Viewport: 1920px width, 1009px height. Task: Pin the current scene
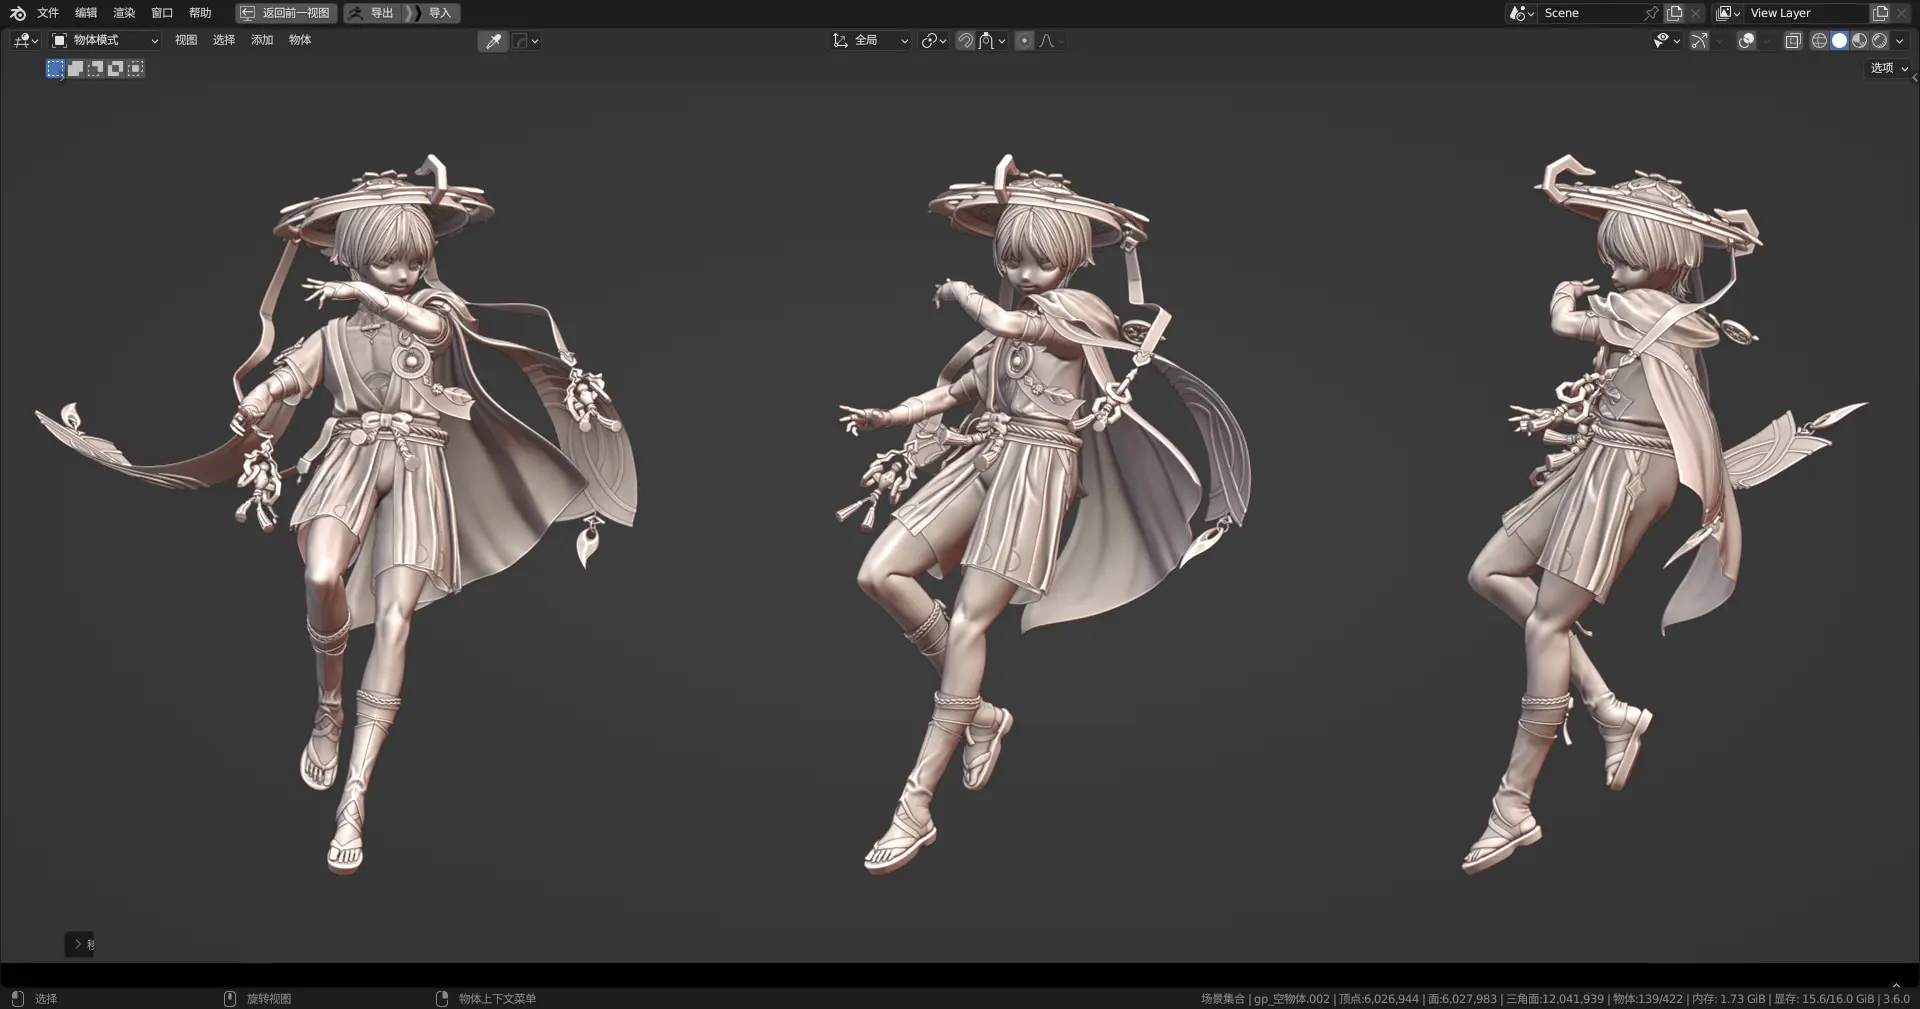click(1651, 13)
